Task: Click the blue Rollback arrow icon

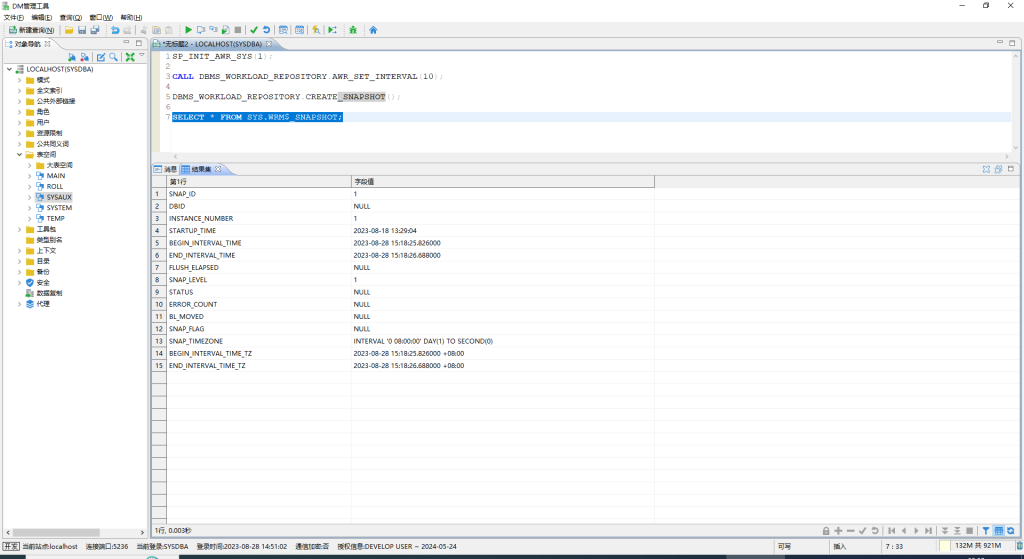Action: (267, 30)
